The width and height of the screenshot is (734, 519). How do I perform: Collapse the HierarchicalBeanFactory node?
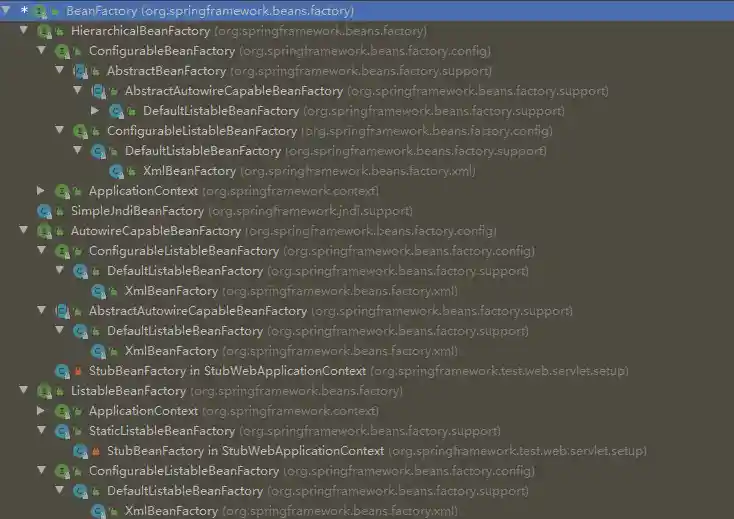(23, 30)
